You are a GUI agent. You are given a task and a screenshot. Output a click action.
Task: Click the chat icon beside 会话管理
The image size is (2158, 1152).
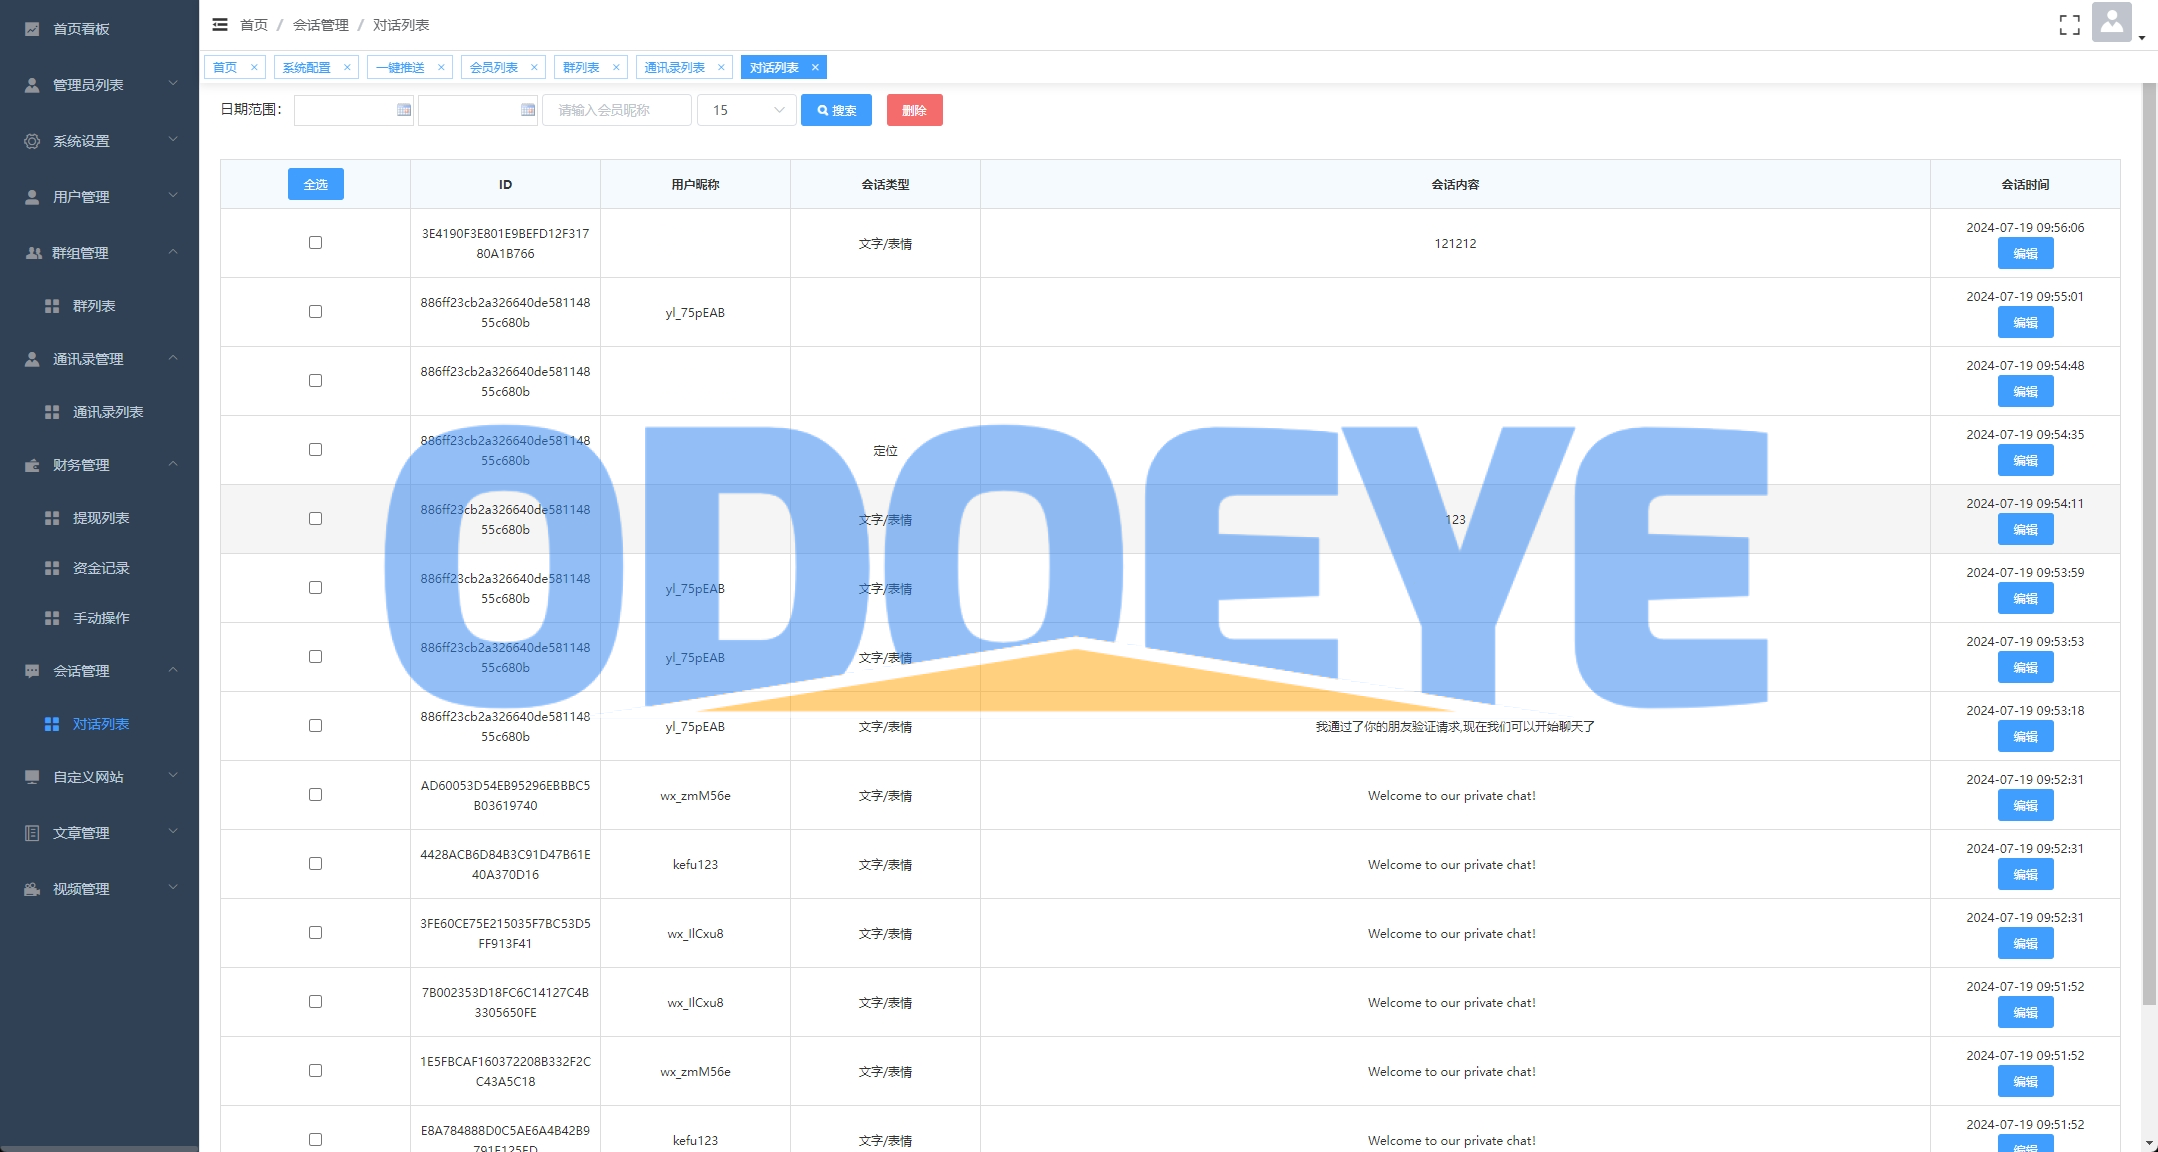pos(32,671)
